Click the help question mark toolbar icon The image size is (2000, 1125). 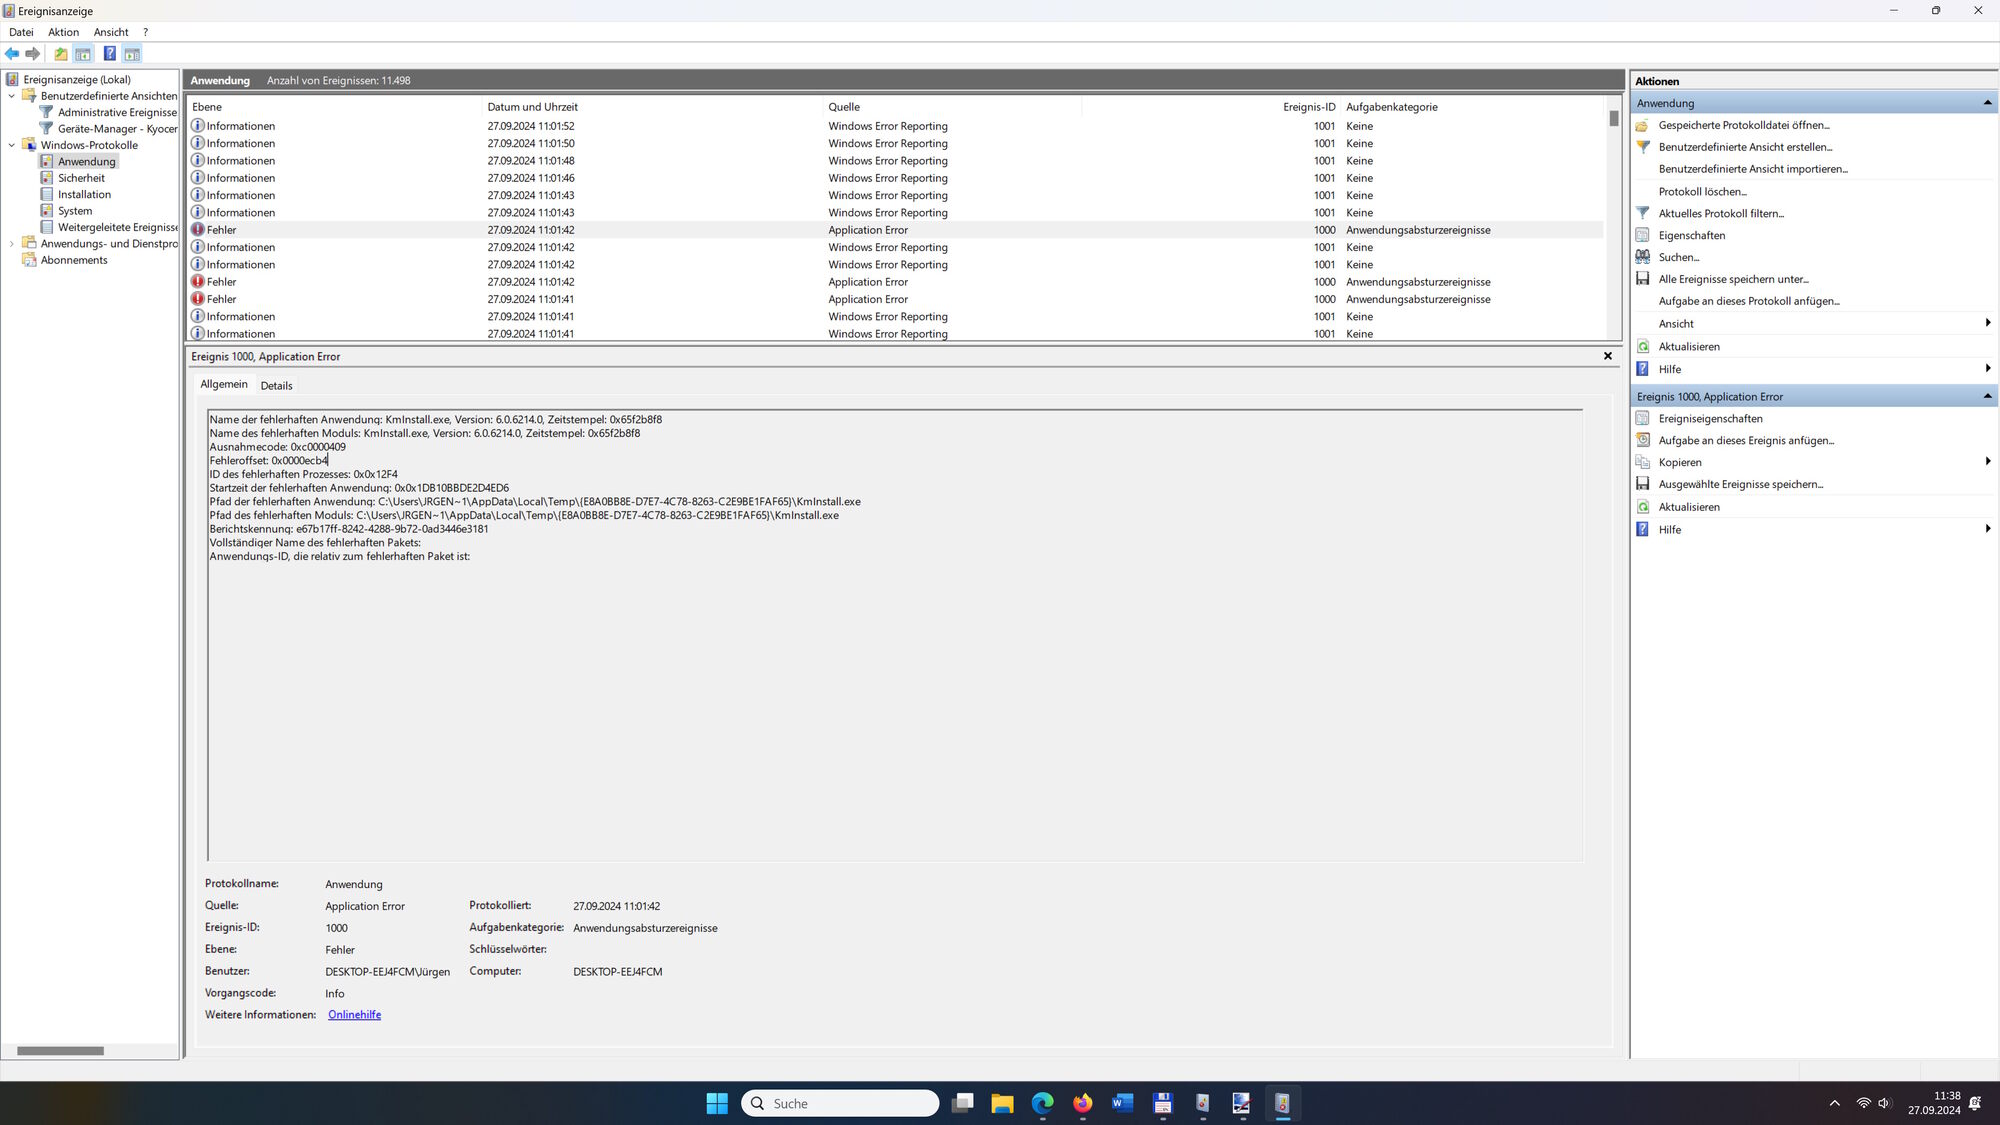pyautogui.click(x=110, y=54)
